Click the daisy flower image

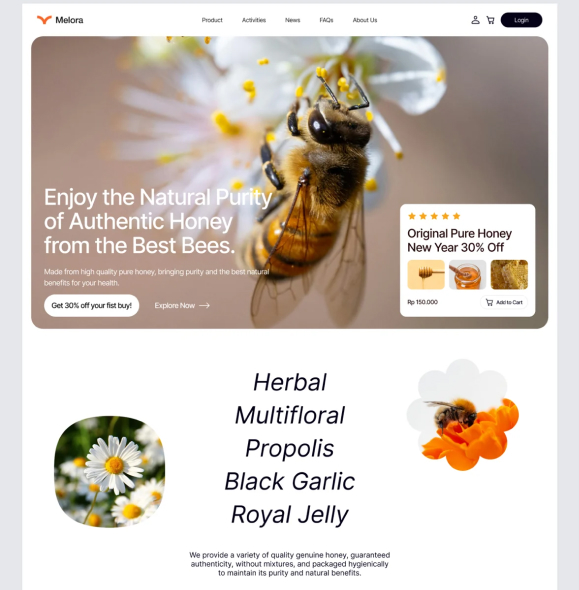(109, 471)
